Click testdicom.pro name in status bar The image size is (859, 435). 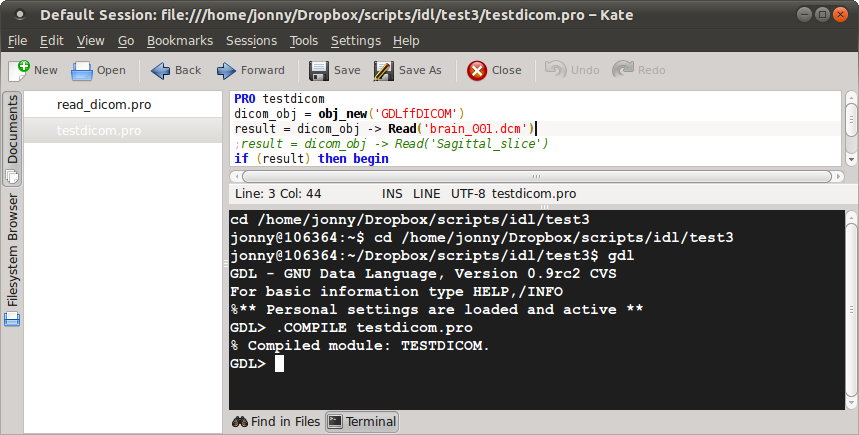(x=534, y=194)
